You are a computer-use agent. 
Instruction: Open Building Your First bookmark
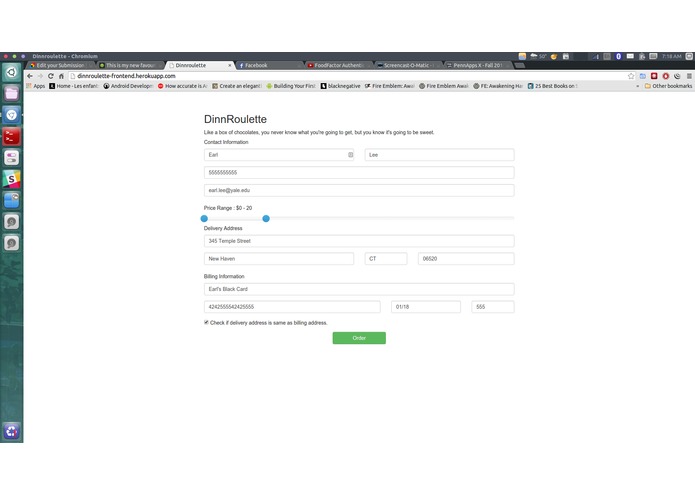tap(291, 86)
